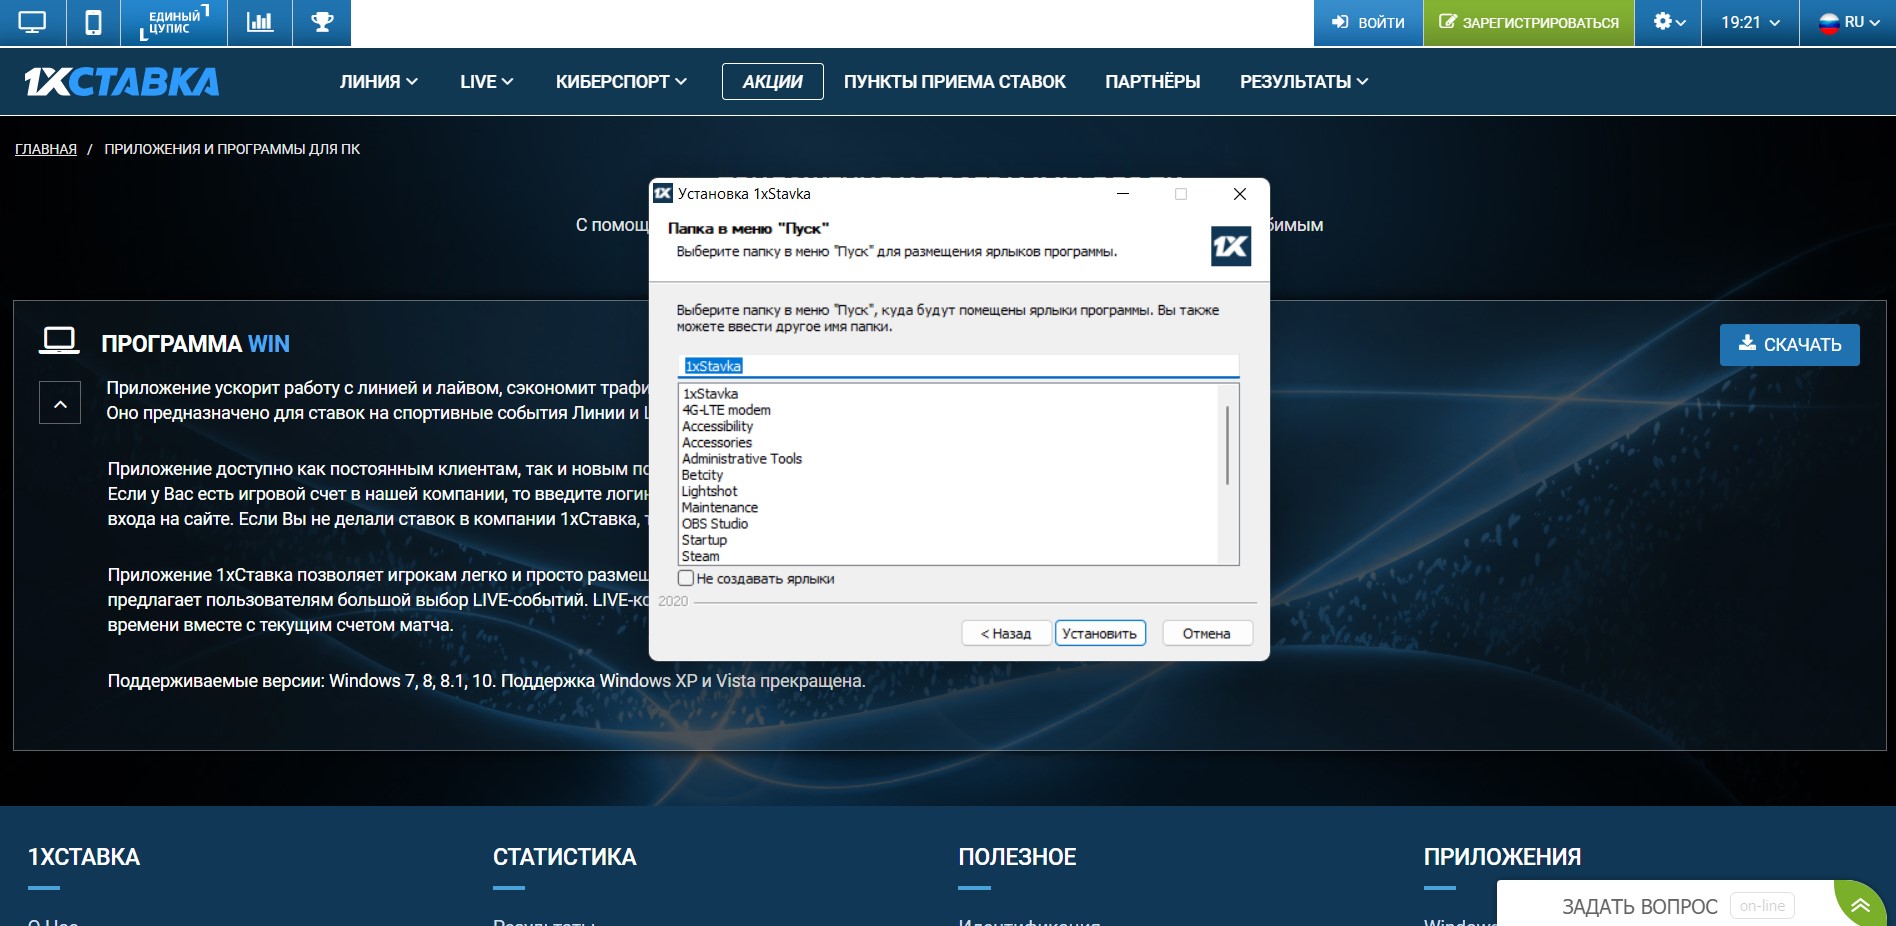Click Установить install button
The width and height of the screenshot is (1896, 926).
point(1100,633)
